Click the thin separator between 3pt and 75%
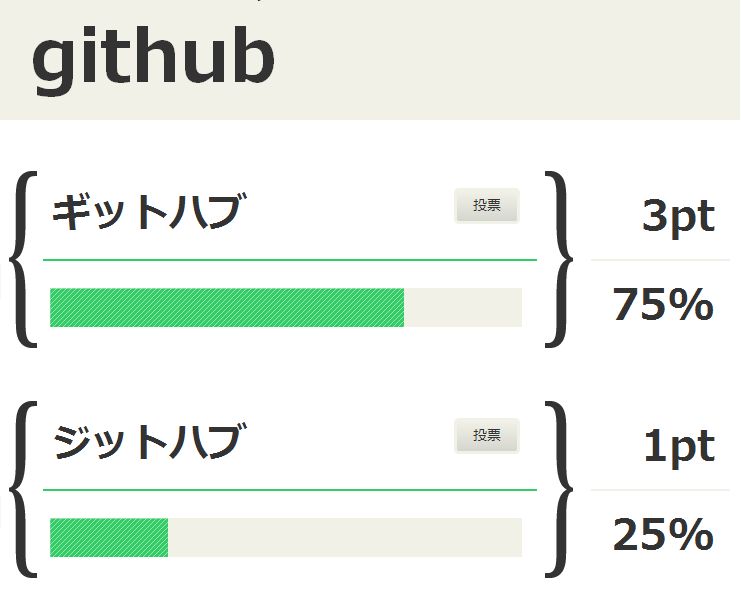This screenshot has width=741, height=589. (660, 260)
